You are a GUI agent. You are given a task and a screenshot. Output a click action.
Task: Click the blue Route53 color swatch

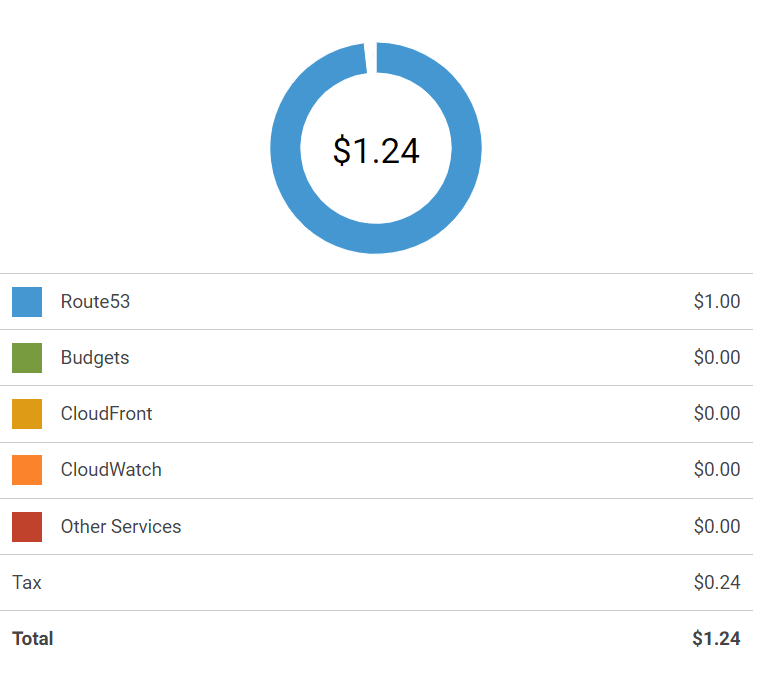pos(27,302)
